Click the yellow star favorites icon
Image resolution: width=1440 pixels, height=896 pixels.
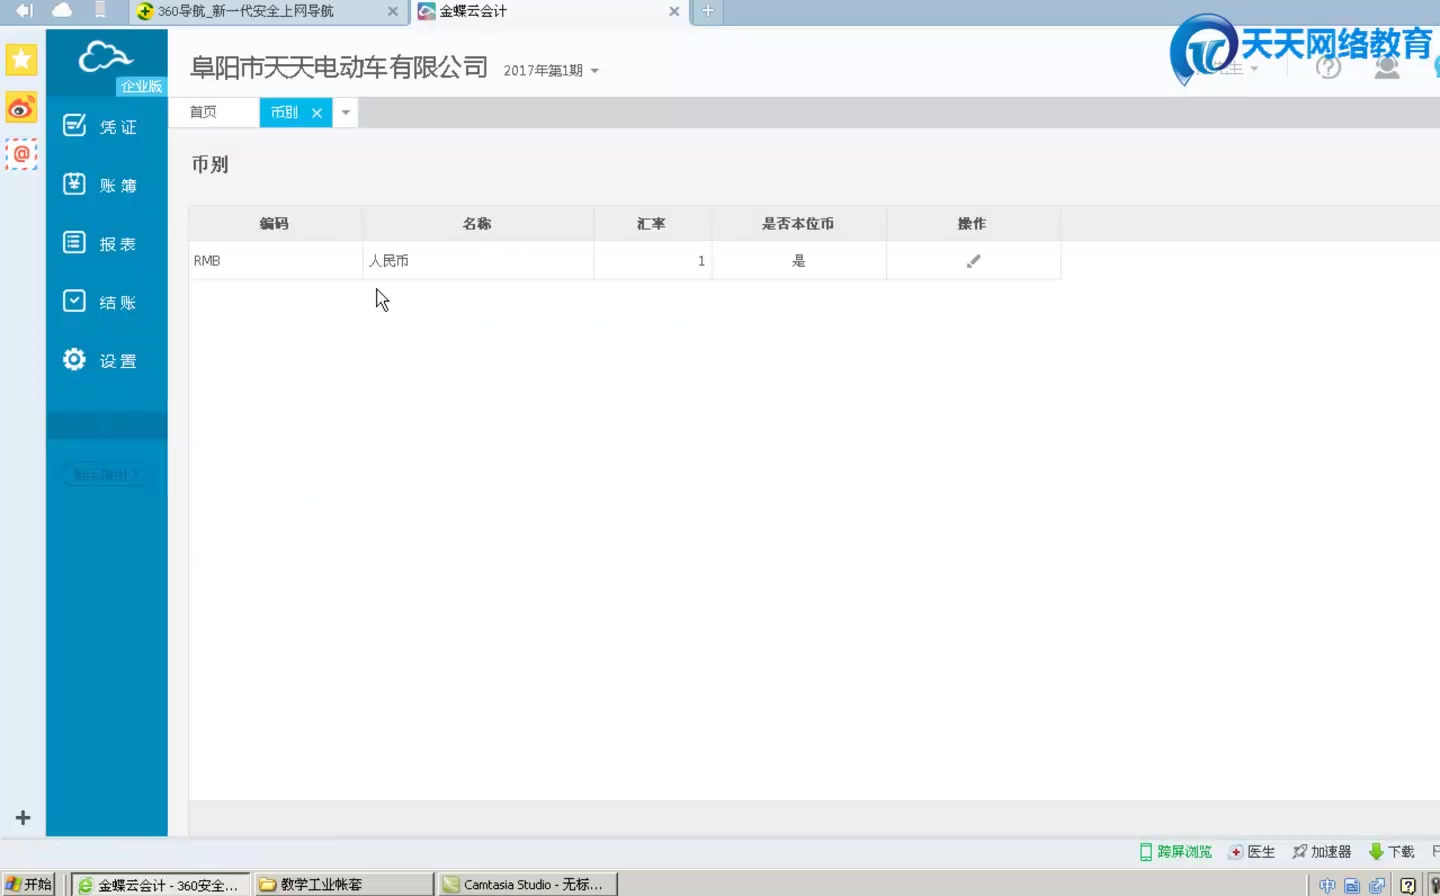pos(21,59)
